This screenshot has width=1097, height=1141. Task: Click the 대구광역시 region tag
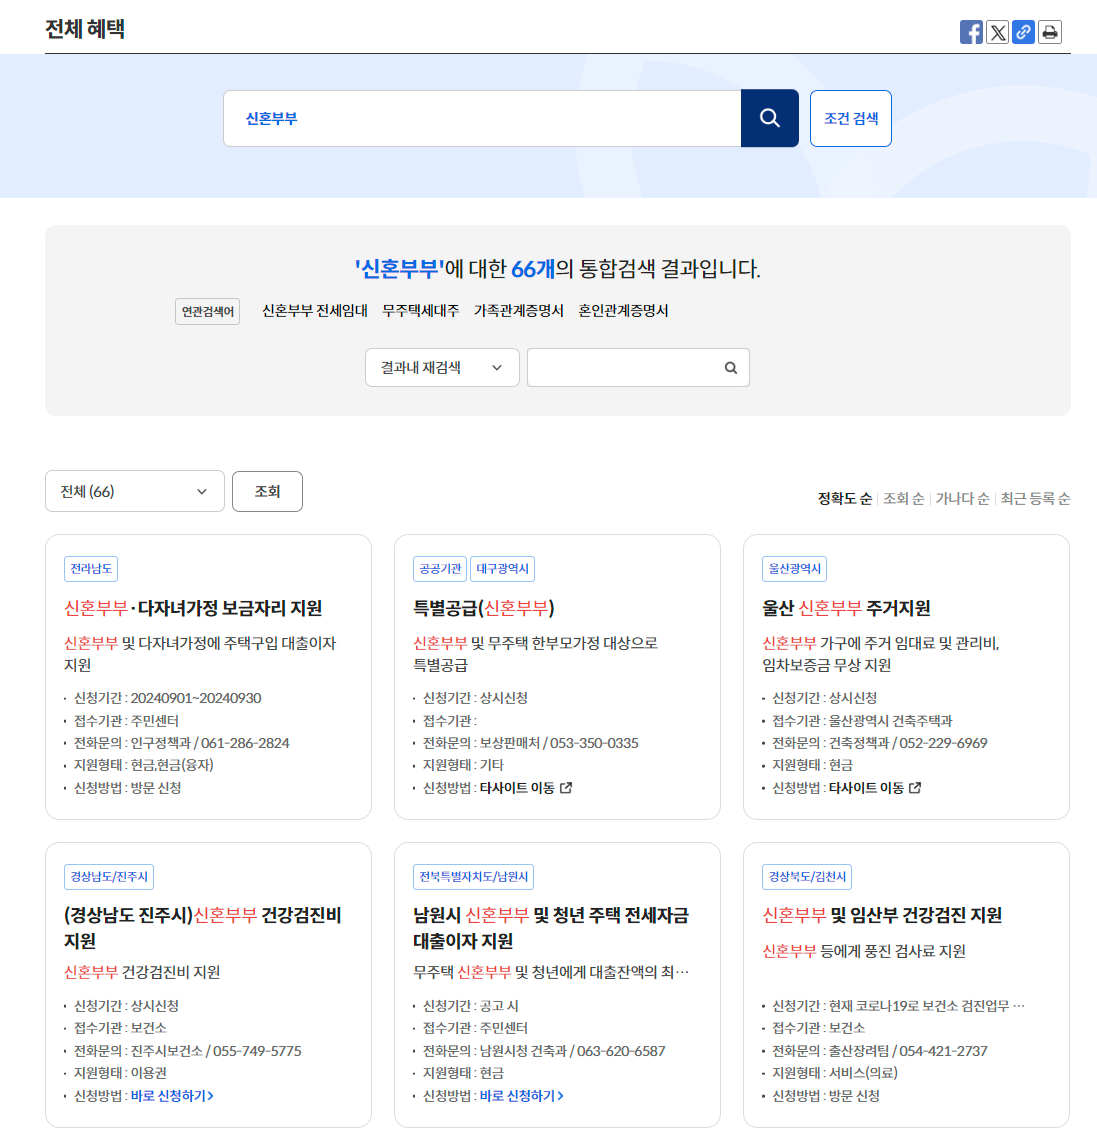pyautogui.click(x=503, y=569)
